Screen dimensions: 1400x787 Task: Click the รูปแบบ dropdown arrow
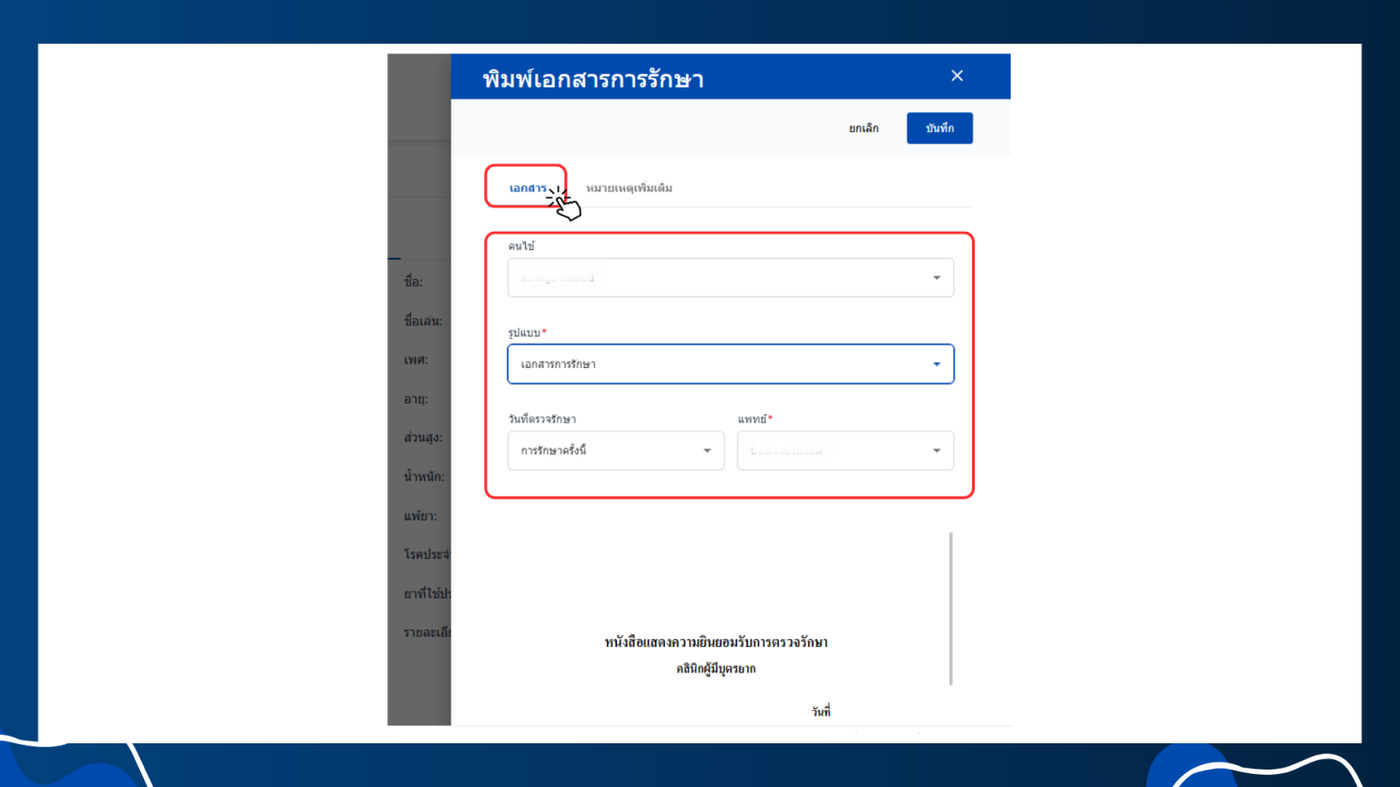[x=937, y=364]
